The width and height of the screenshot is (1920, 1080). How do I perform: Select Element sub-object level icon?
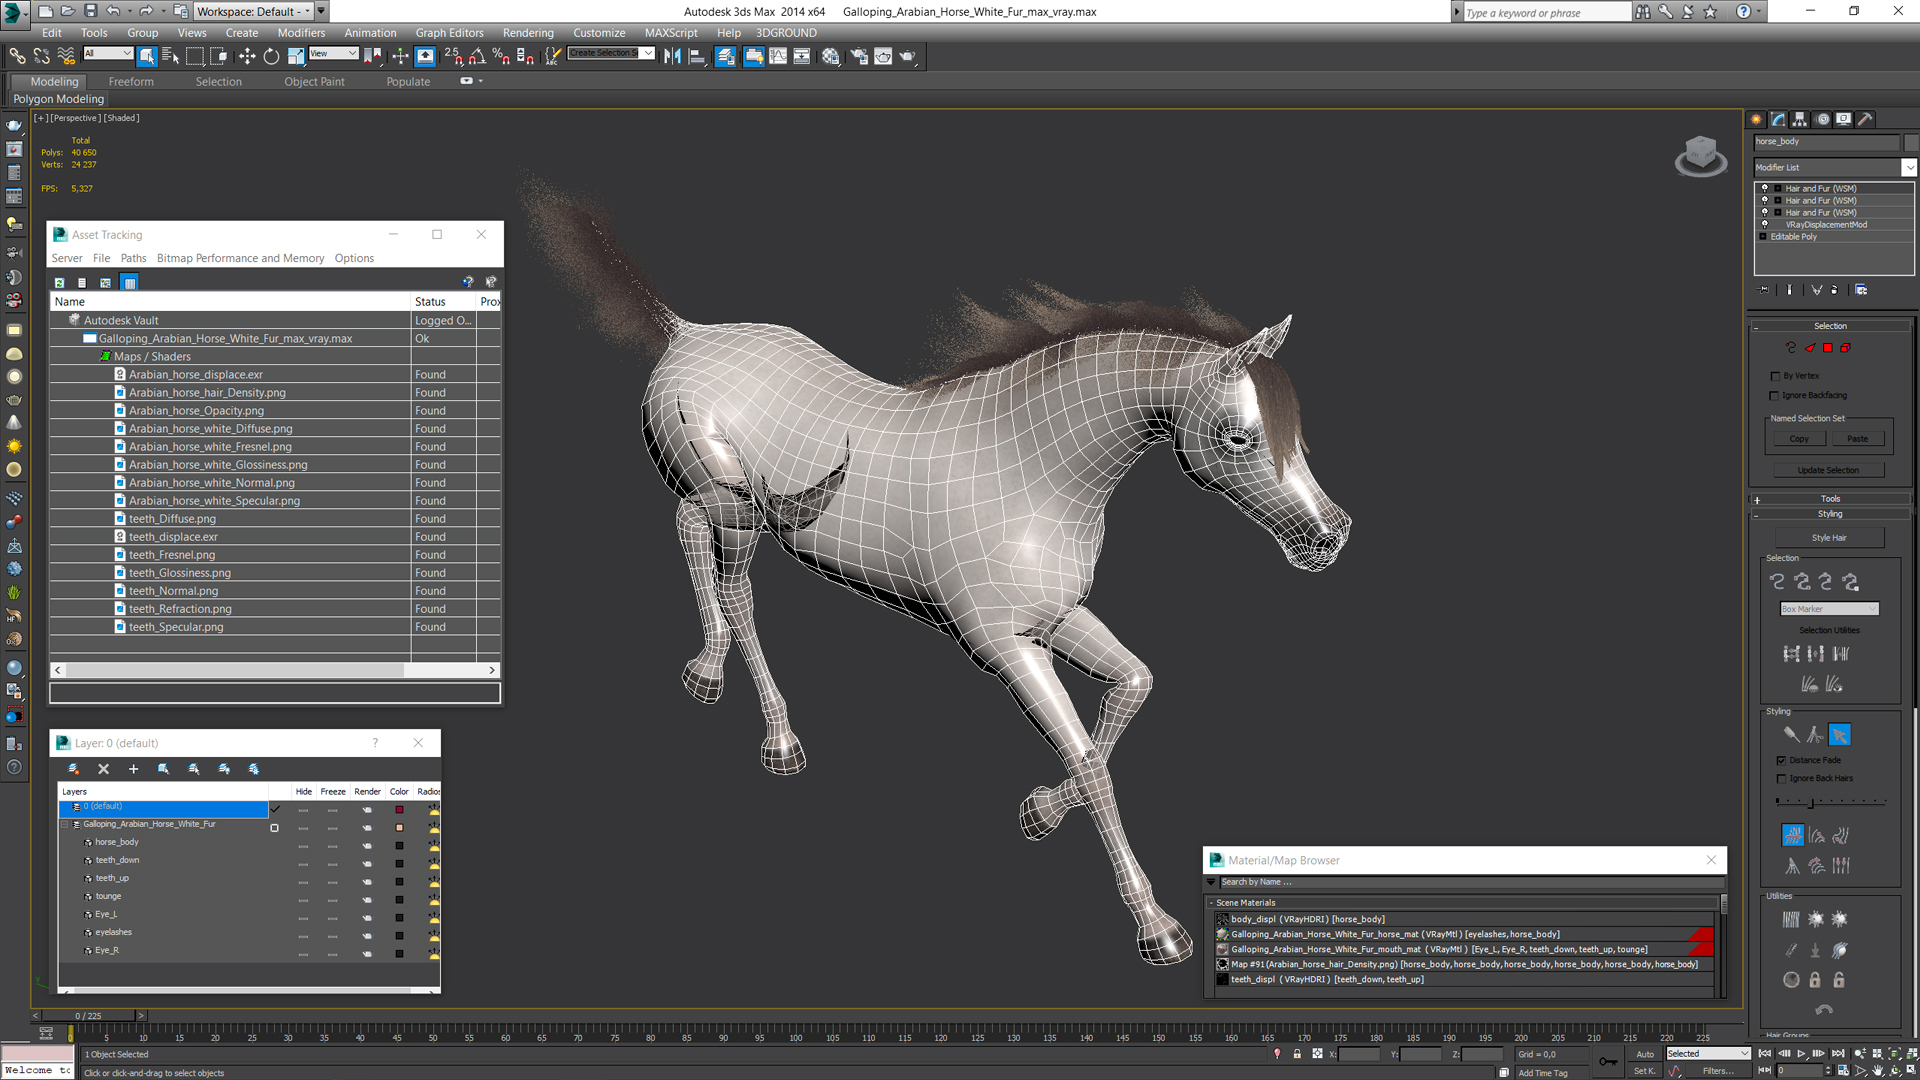pos(1846,348)
